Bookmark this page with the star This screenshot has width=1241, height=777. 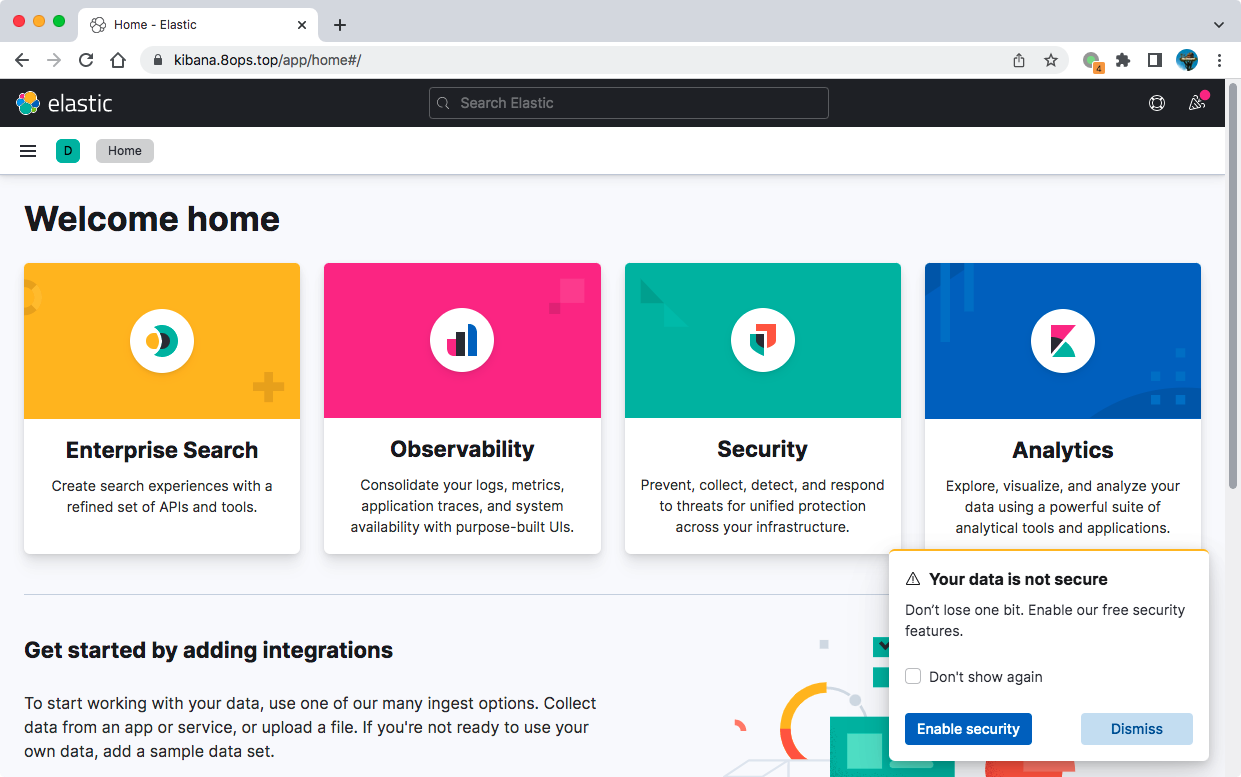pos(1051,60)
